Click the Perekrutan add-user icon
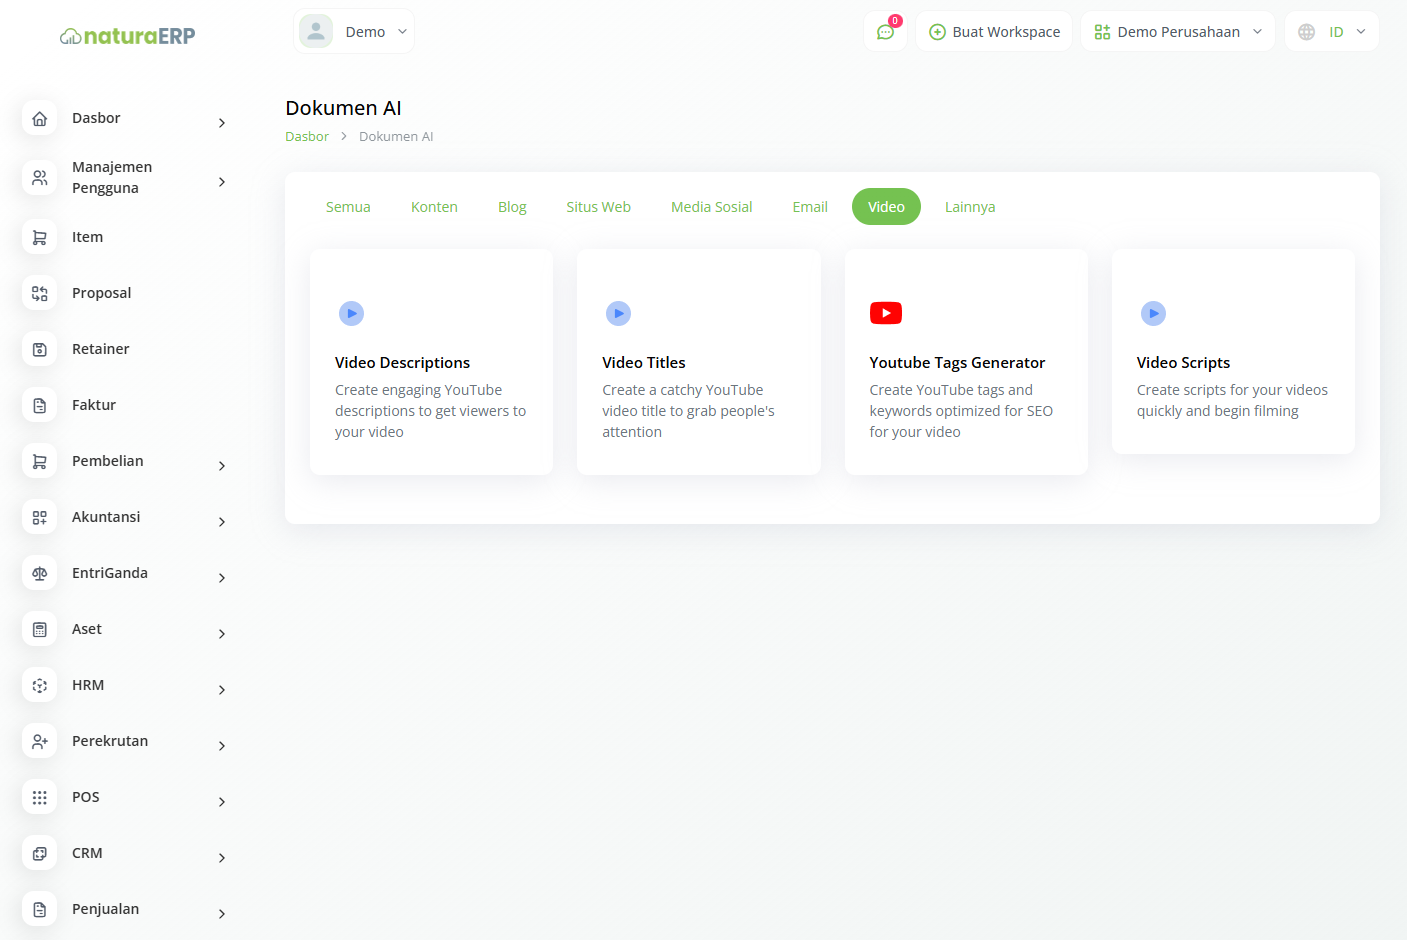 click(x=40, y=742)
